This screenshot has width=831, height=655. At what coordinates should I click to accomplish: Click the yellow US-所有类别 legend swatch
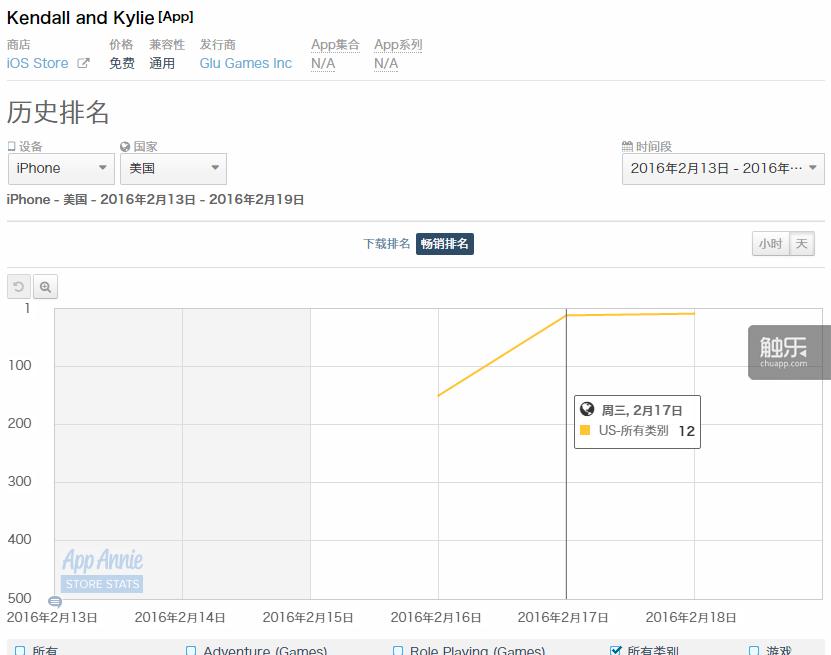tap(585, 430)
